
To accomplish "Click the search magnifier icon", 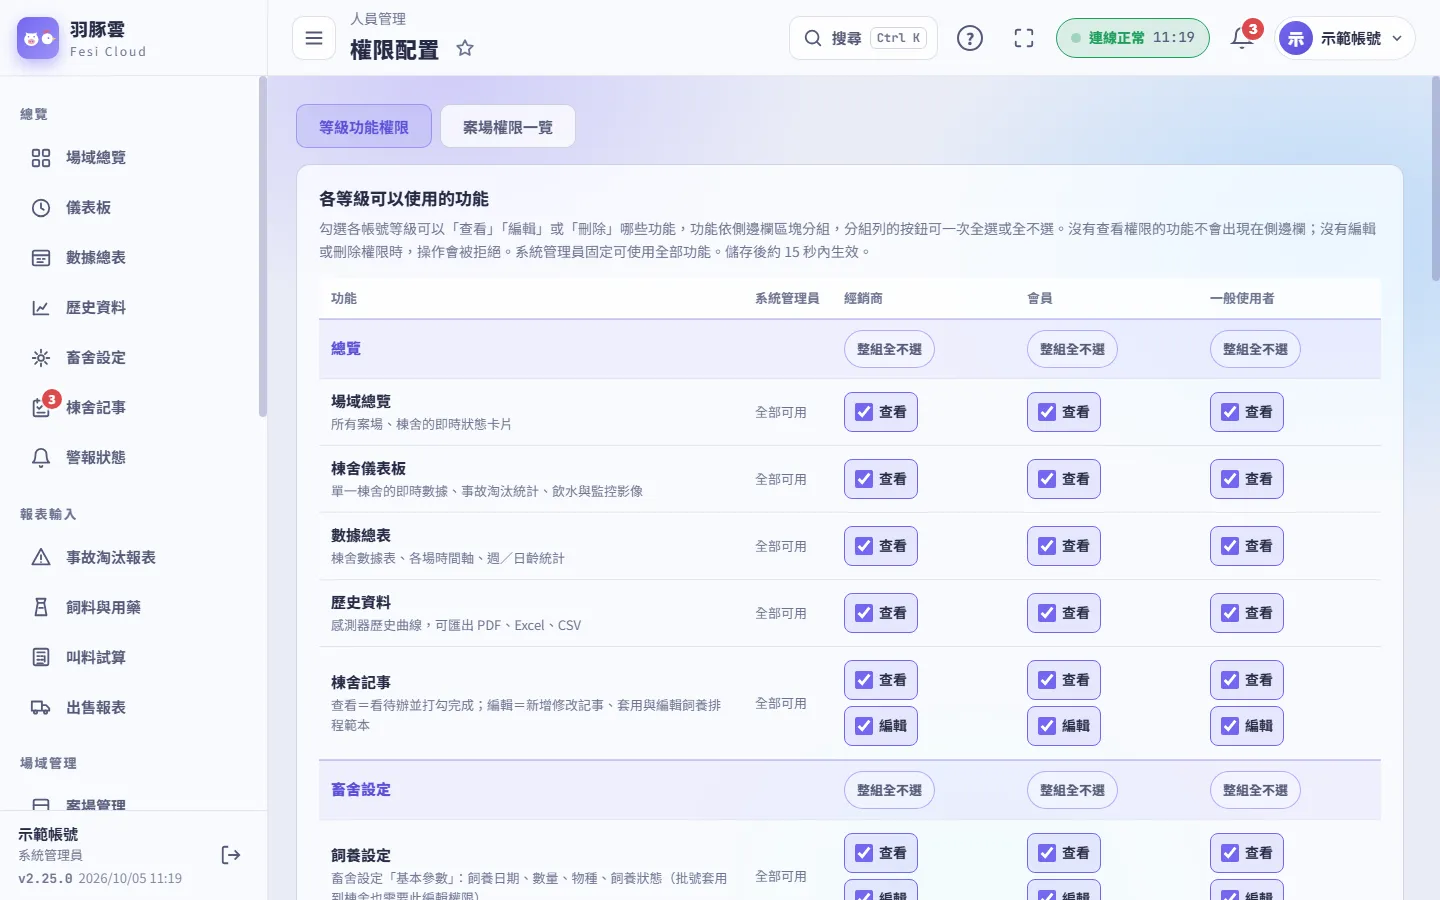I will point(813,38).
